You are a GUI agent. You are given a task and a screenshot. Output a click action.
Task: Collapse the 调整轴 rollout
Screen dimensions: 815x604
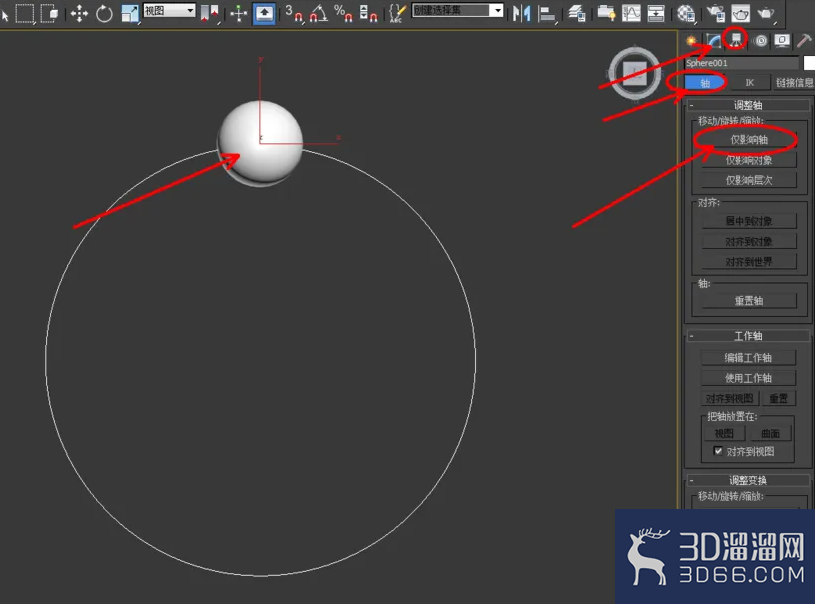click(748, 106)
